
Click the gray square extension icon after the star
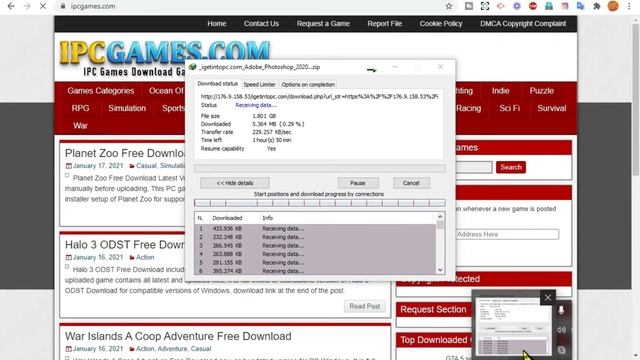(469, 6)
